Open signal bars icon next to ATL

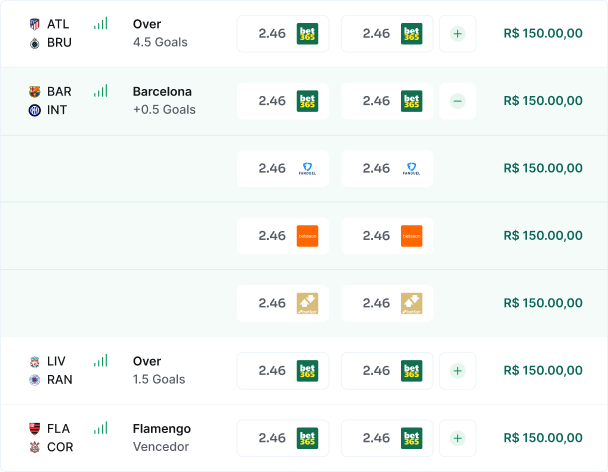[100, 24]
